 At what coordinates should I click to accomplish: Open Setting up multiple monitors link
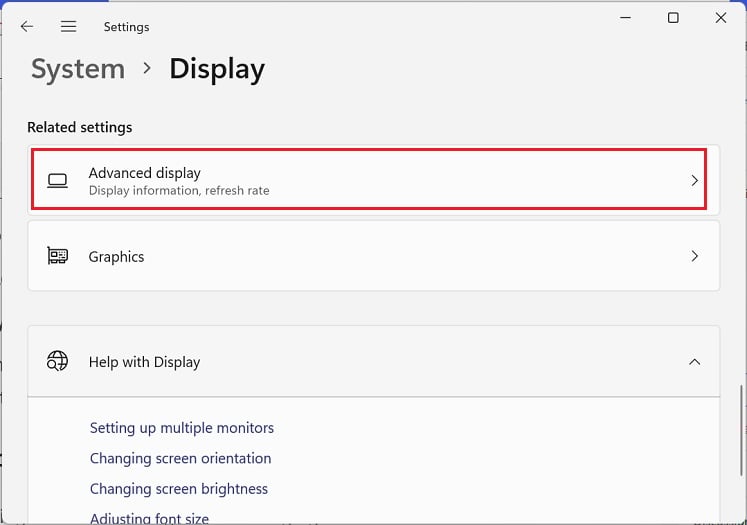182,428
